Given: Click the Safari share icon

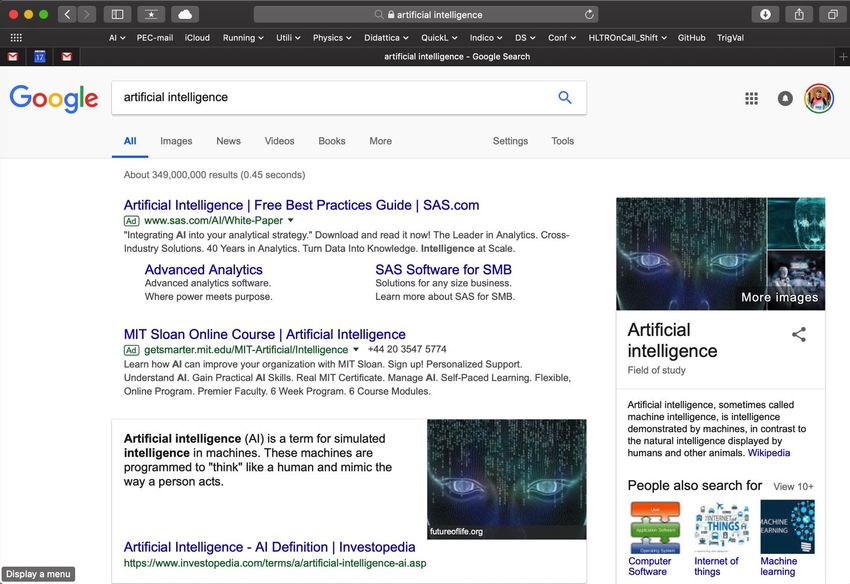Looking at the screenshot, I should [x=799, y=15].
